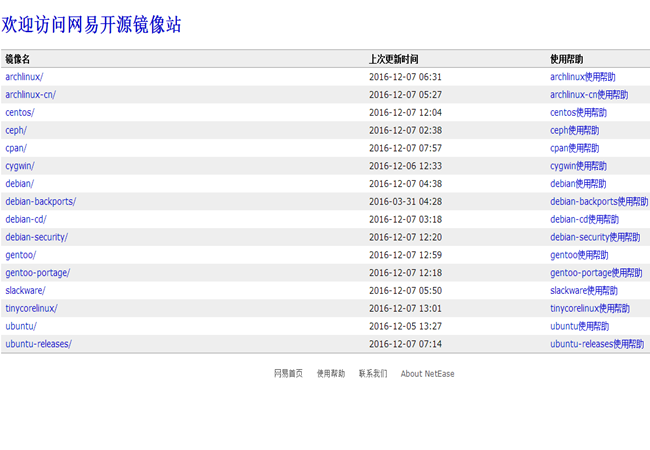Image resolution: width=650 pixels, height=450 pixels.
Task: View cpan使用帮助 help page
Action: tap(575, 148)
